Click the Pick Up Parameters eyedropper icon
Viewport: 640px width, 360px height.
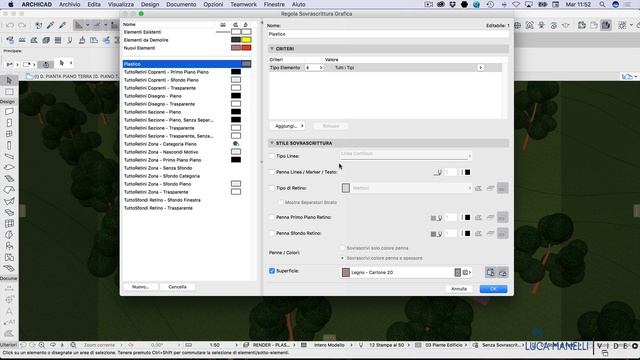click(x=51, y=25)
